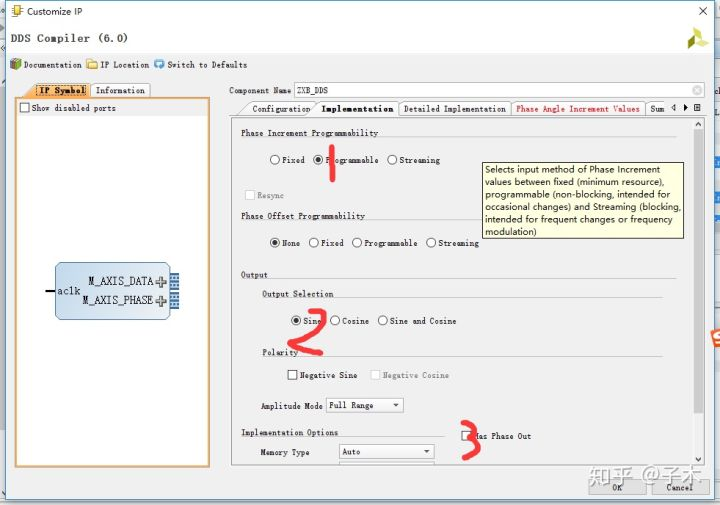Click the OK button

pyautogui.click(x=617, y=487)
